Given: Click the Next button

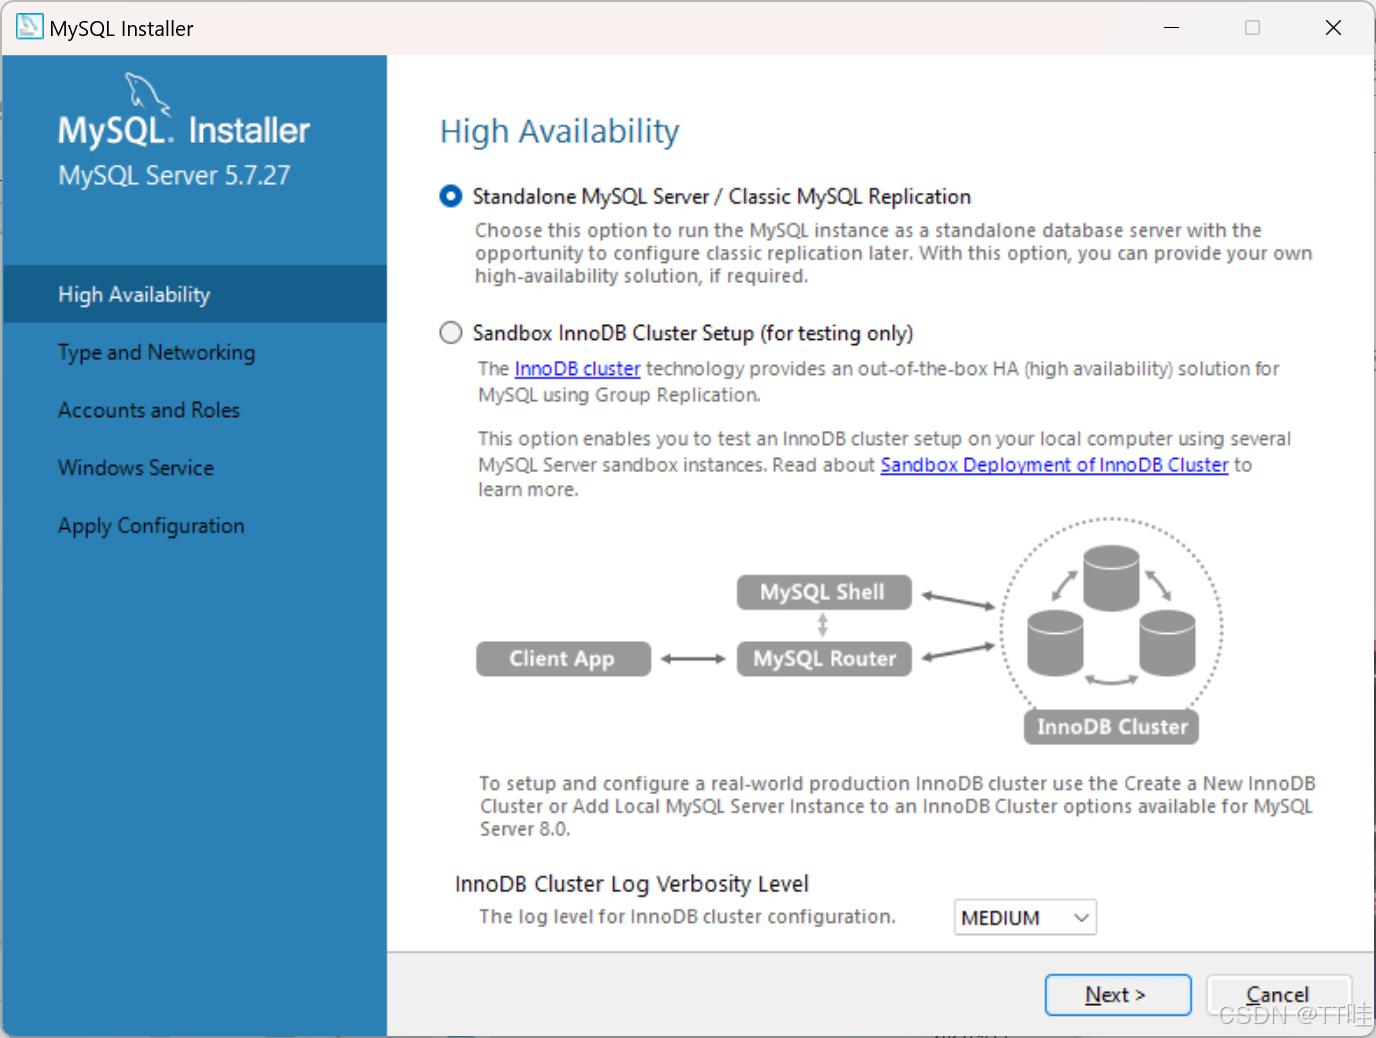Looking at the screenshot, I should pyautogui.click(x=1118, y=995).
